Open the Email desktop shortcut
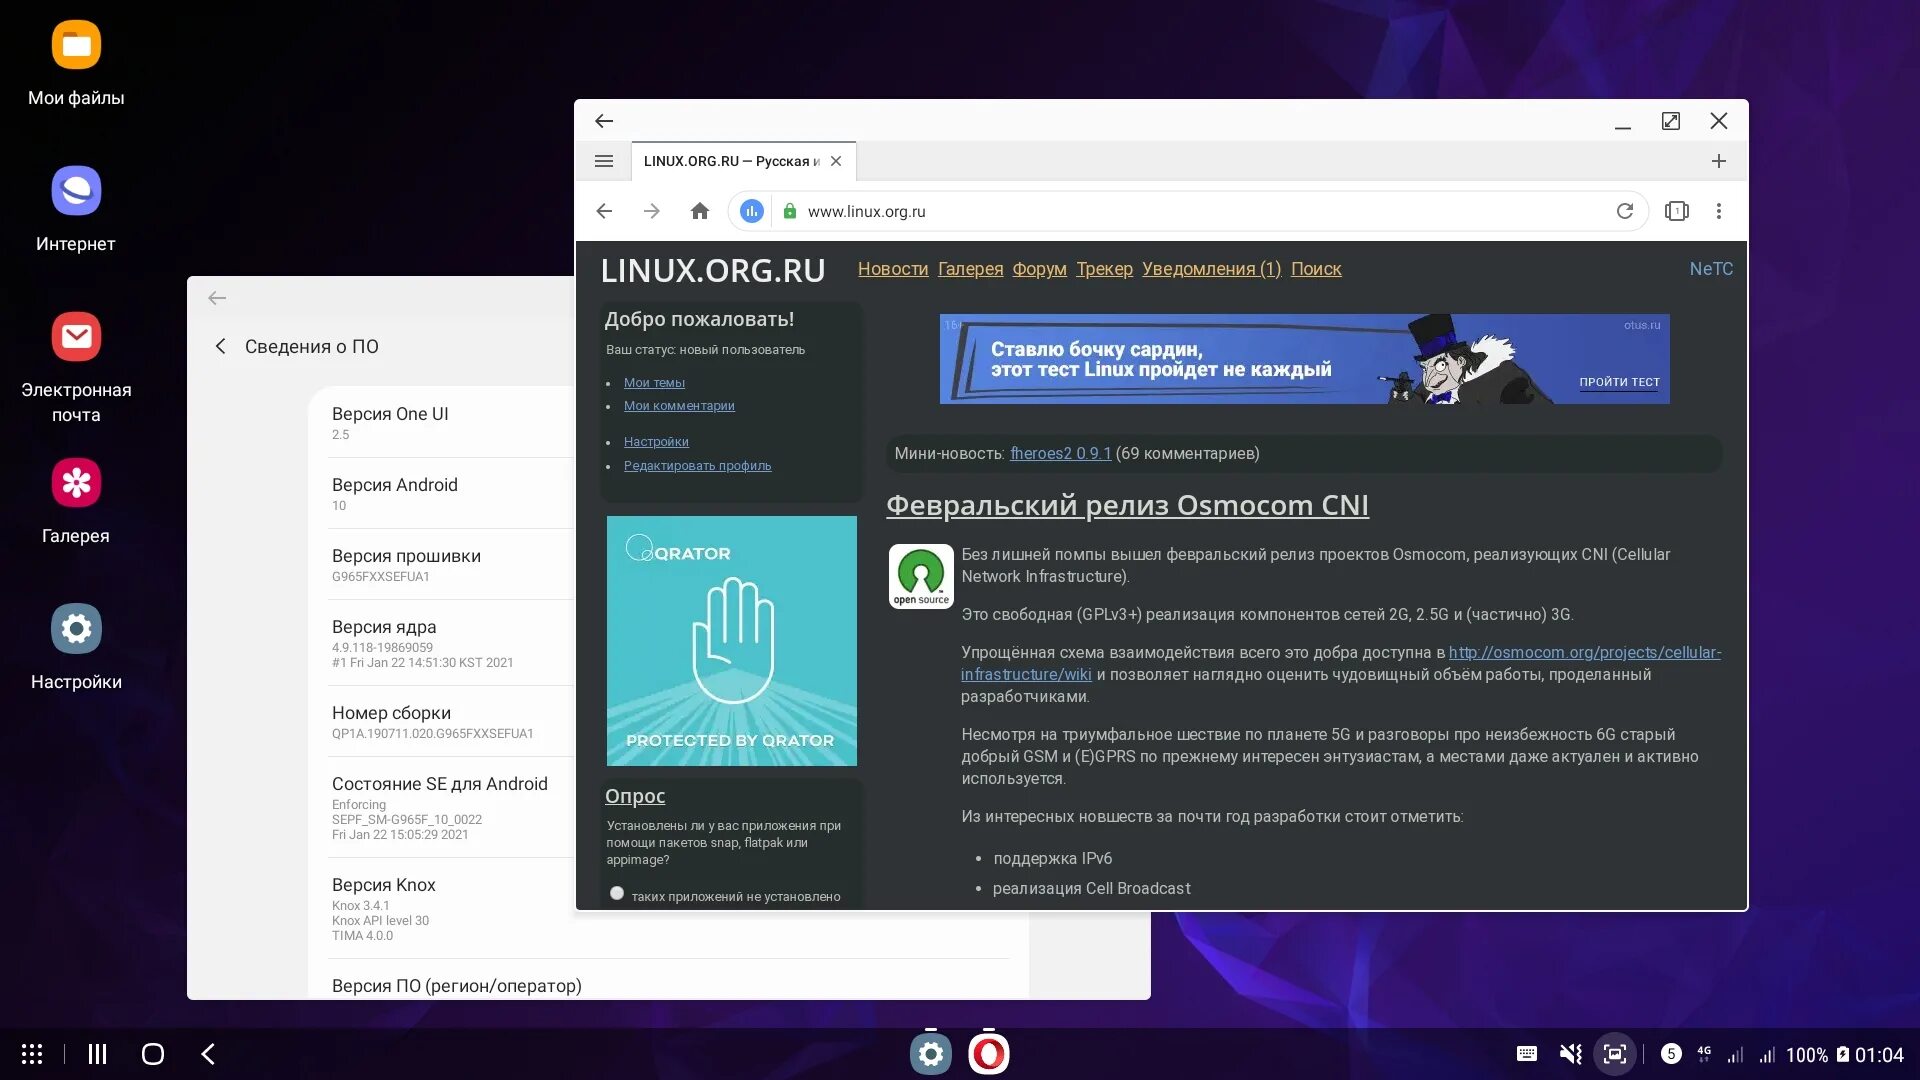The image size is (1920, 1080). click(76, 367)
